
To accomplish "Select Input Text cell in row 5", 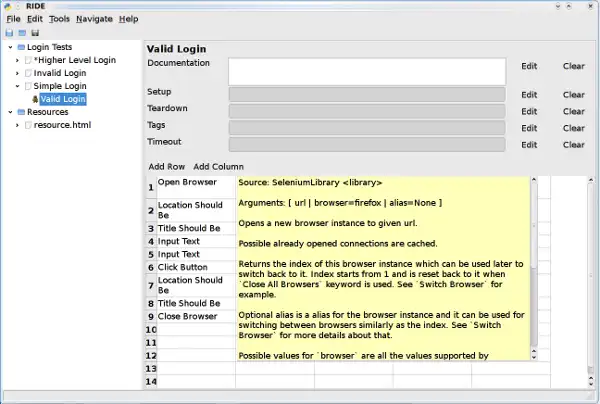I will pyautogui.click(x=196, y=254).
